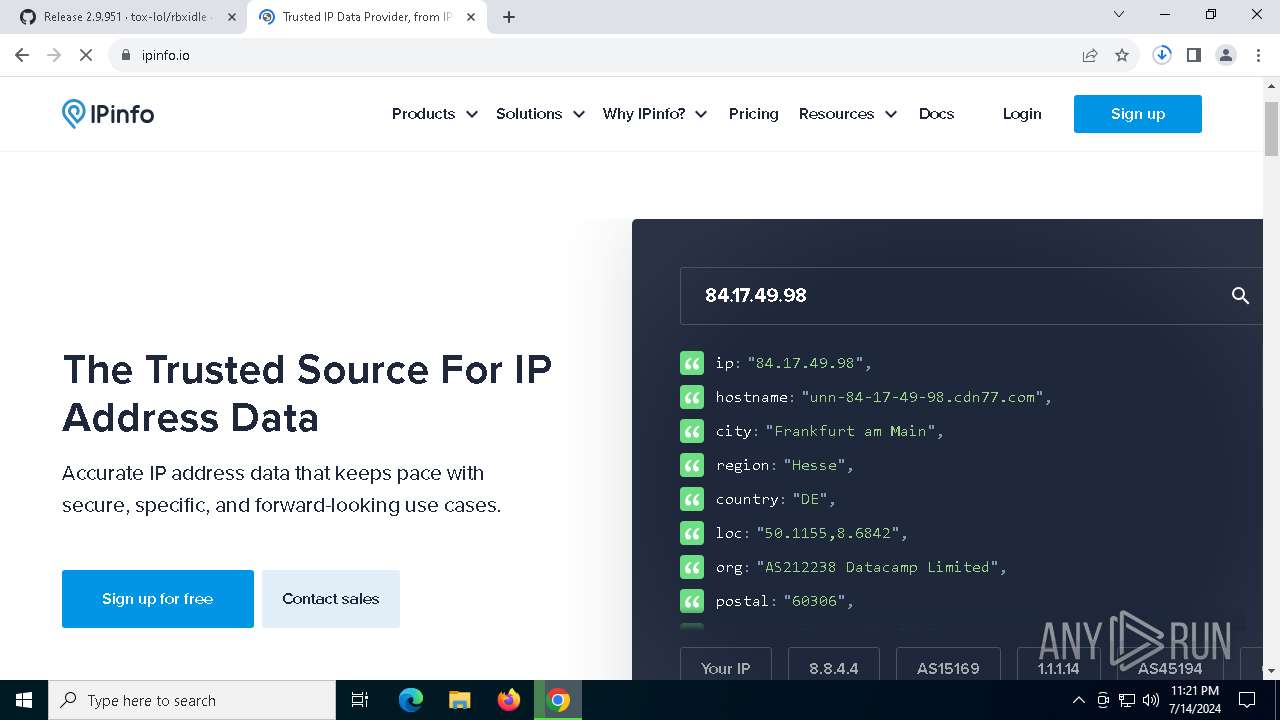1280x720 pixels.
Task: Click the quote icon beside postal field
Action: point(692,601)
